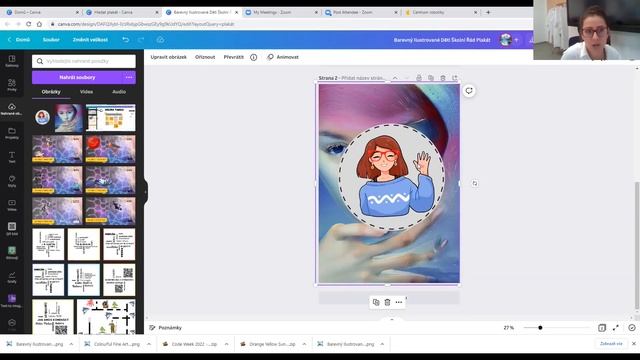The height and width of the screenshot is (360, 640).
Task: Click the 27 % zoom percentage value
Action: pyautogui.click(x=509, y=328)
